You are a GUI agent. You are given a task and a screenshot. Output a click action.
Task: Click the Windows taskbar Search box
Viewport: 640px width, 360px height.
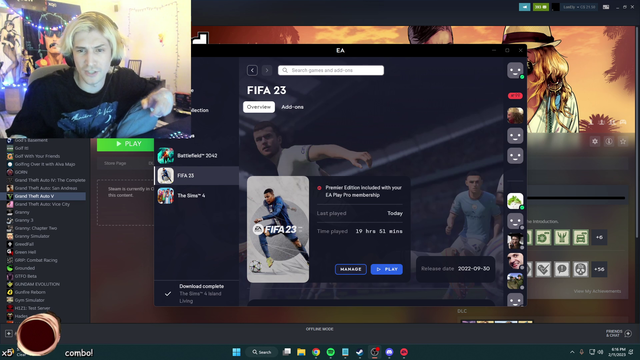point(262,352)
